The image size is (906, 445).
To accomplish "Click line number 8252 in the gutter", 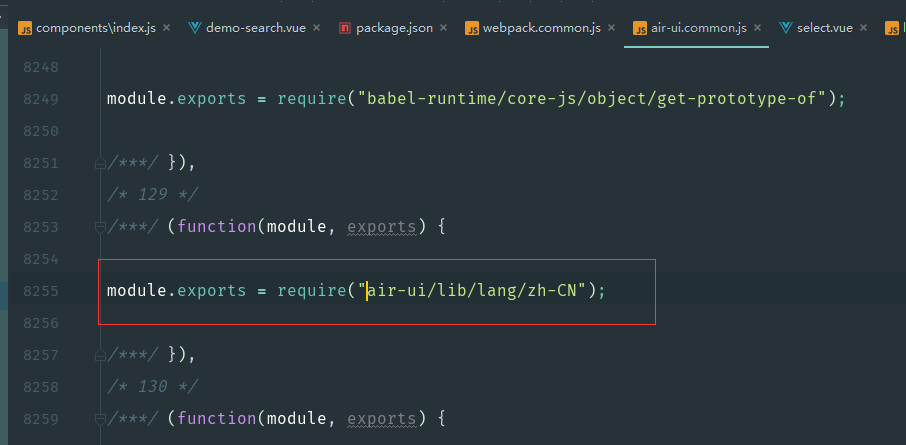I will [41, 195].
